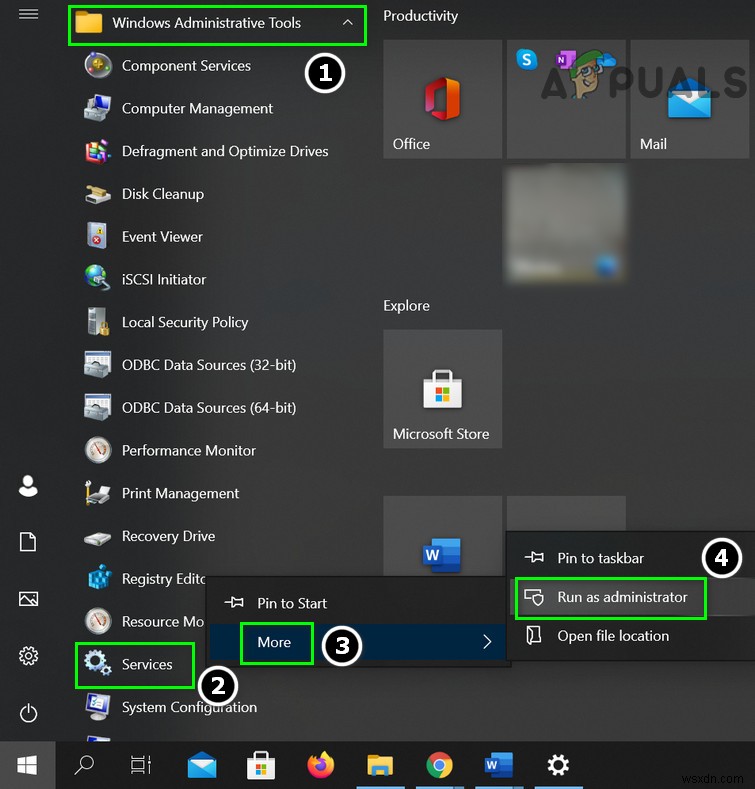
Task: Open Disk Cleanup icon
Action: 98,194
